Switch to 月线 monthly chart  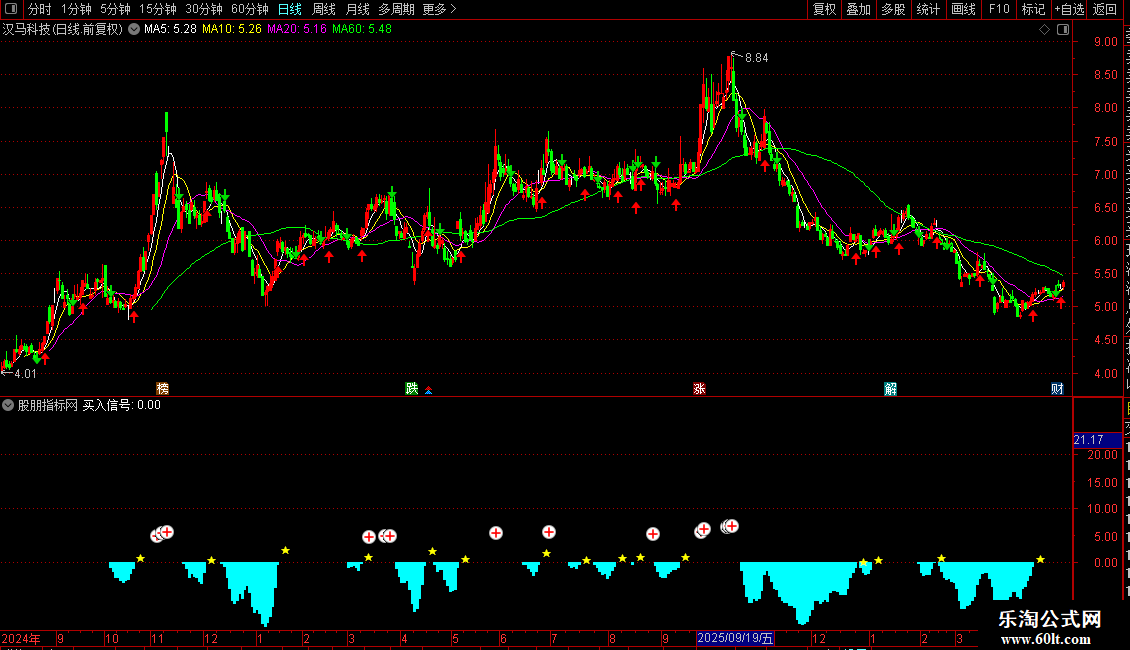pyautogui.click(x=357, y=9)
